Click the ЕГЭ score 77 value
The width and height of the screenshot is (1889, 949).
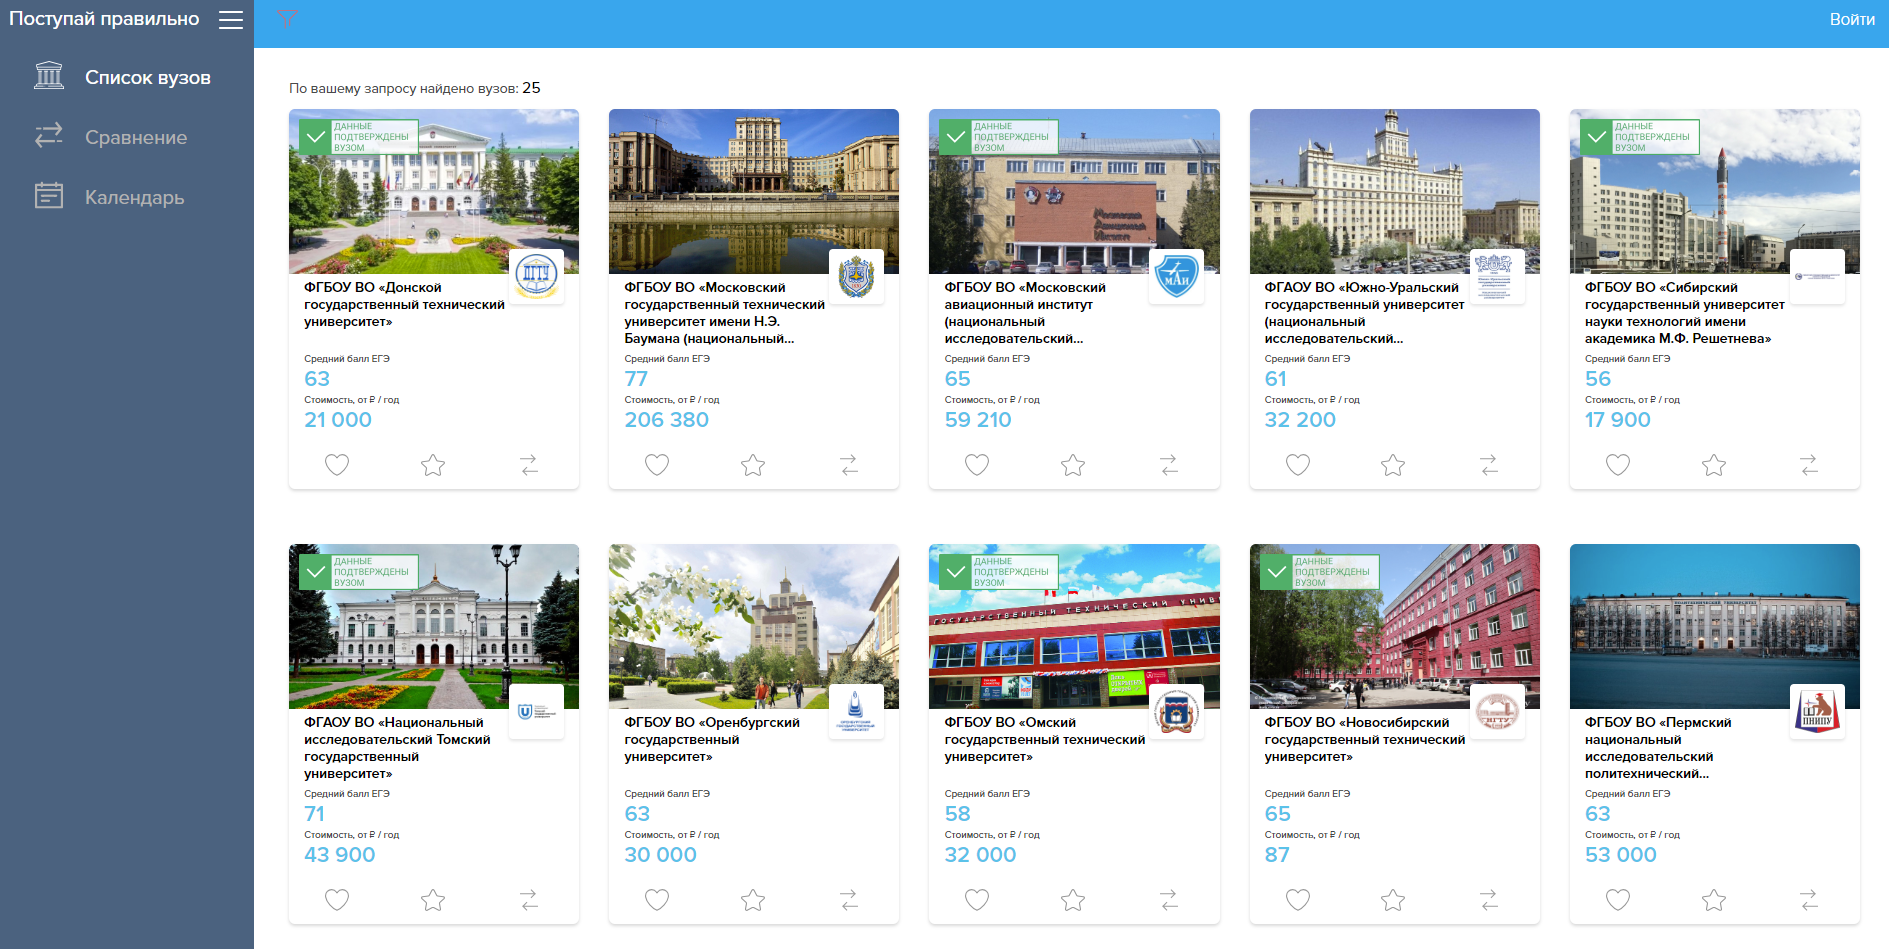pyautogui.click(x=636, y=379)
